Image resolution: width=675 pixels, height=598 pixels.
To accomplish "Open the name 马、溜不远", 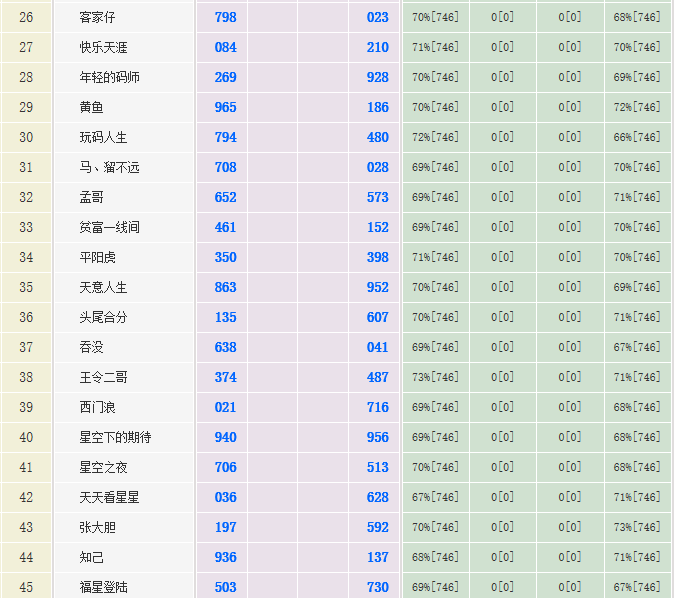I will point(109,167).
